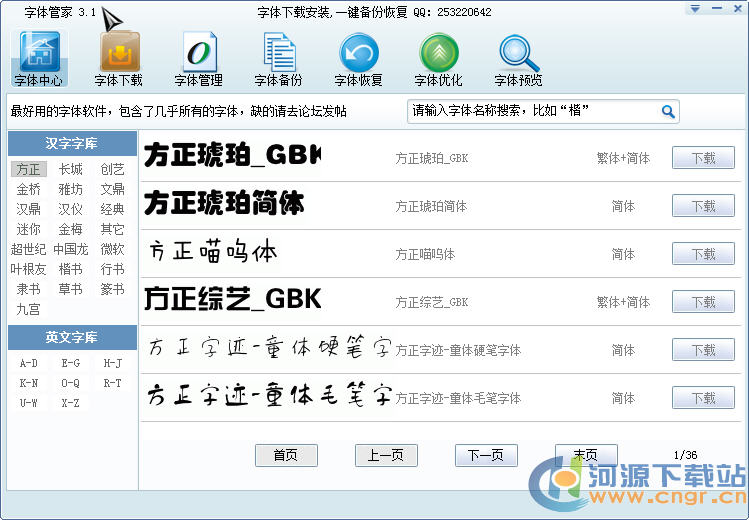Select the 经典 font category
Screen dimensions: 749x520
(x=112, y=210)
